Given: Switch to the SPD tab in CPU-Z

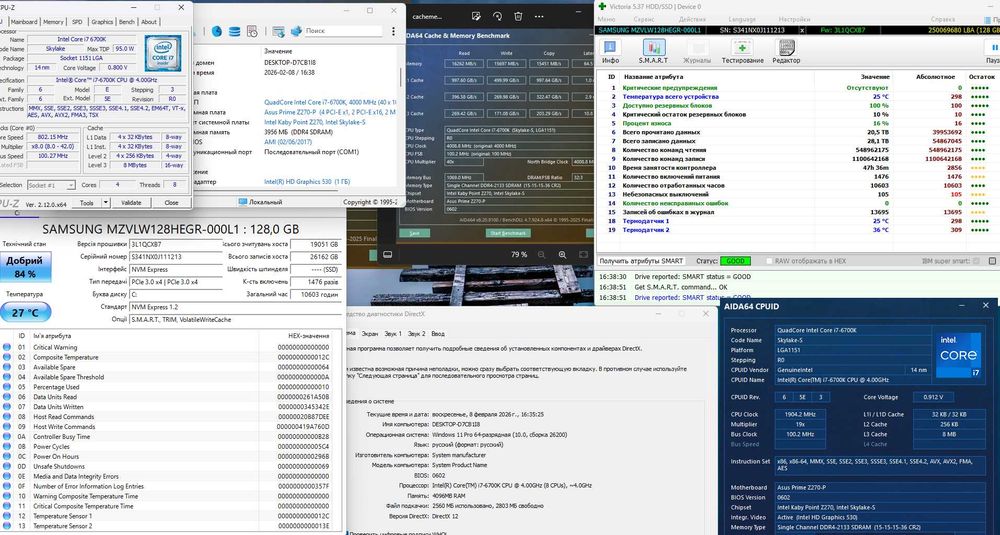Looking at the screenshot, I should click(77, 22).
